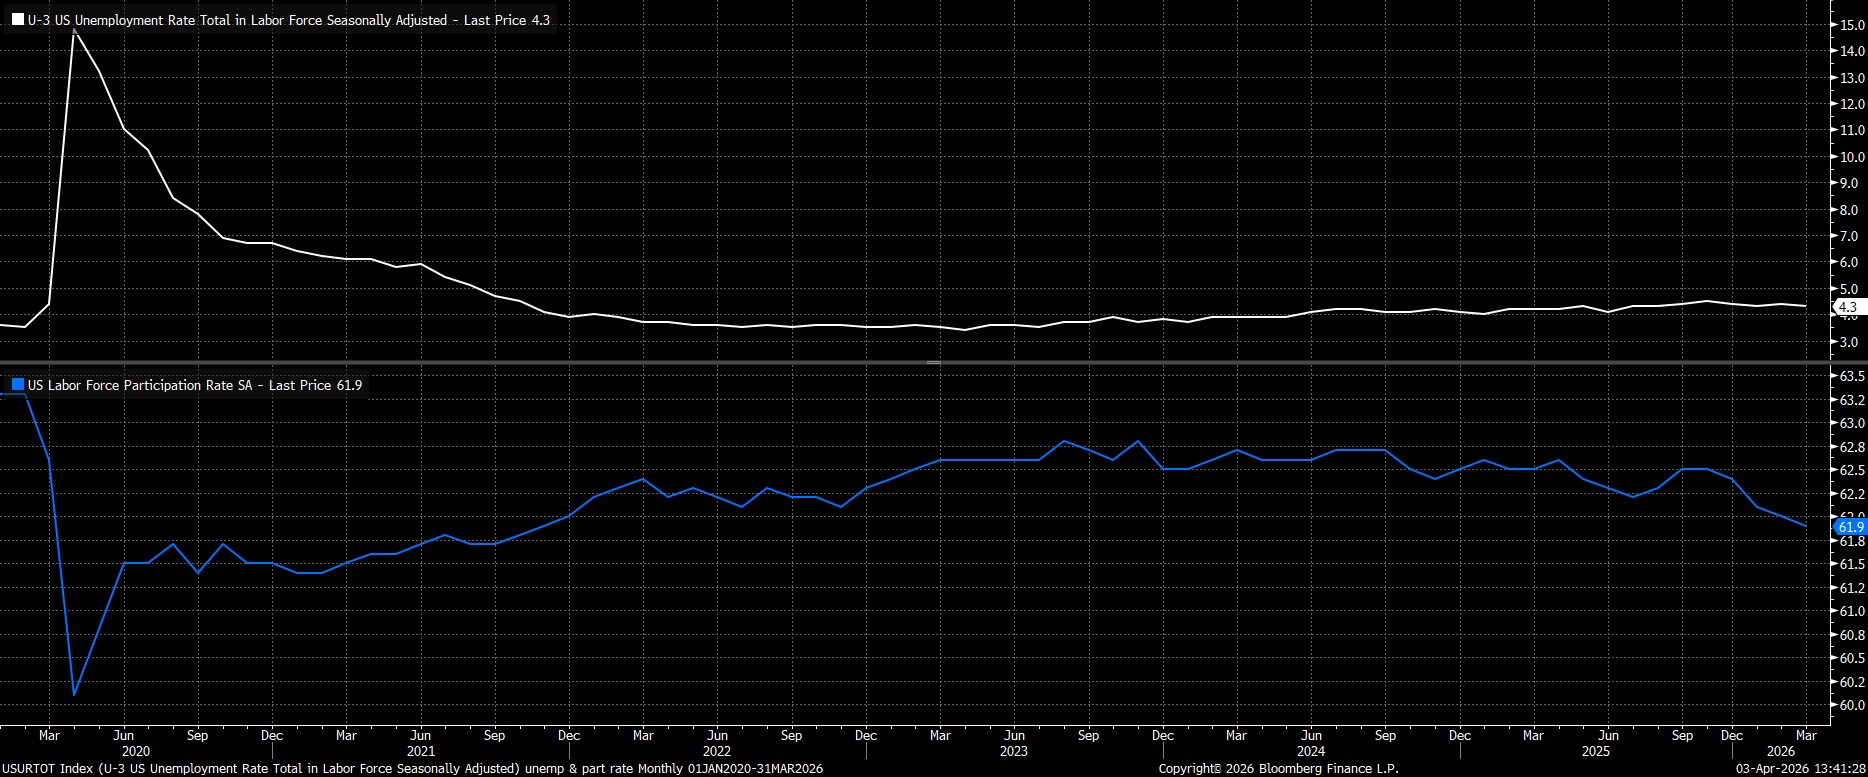
Task: Click the white 4.3 last price tag
Action: click(x=1846, y=308)
